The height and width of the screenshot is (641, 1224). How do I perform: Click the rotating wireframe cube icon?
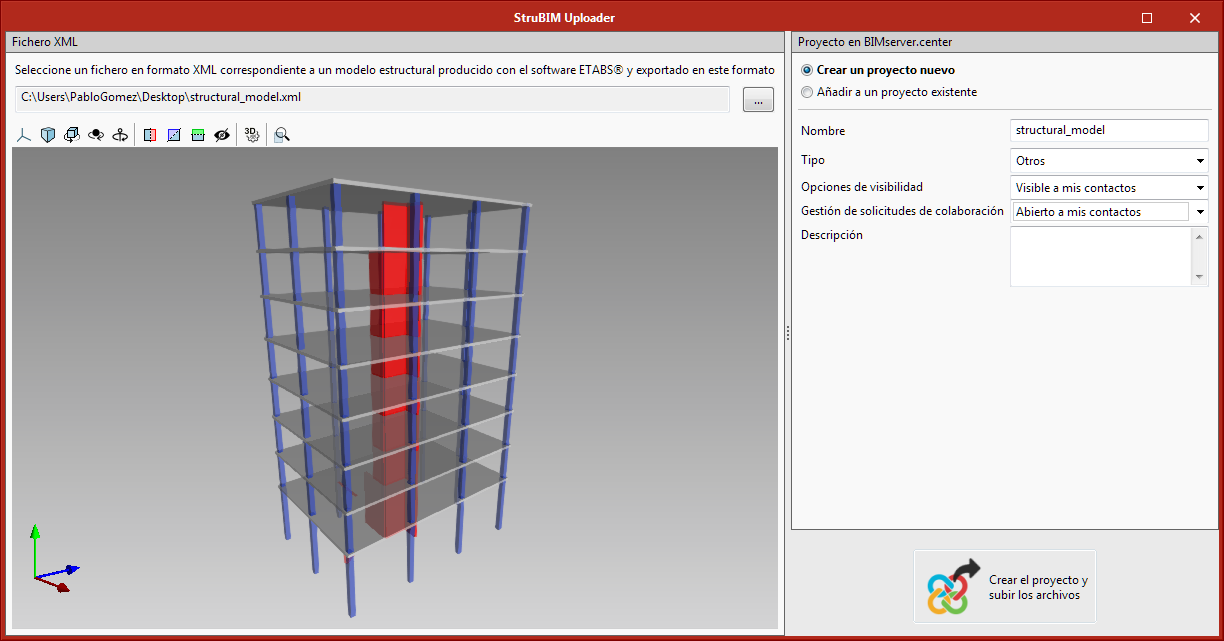pyautogui.click(x=72, y=135)
